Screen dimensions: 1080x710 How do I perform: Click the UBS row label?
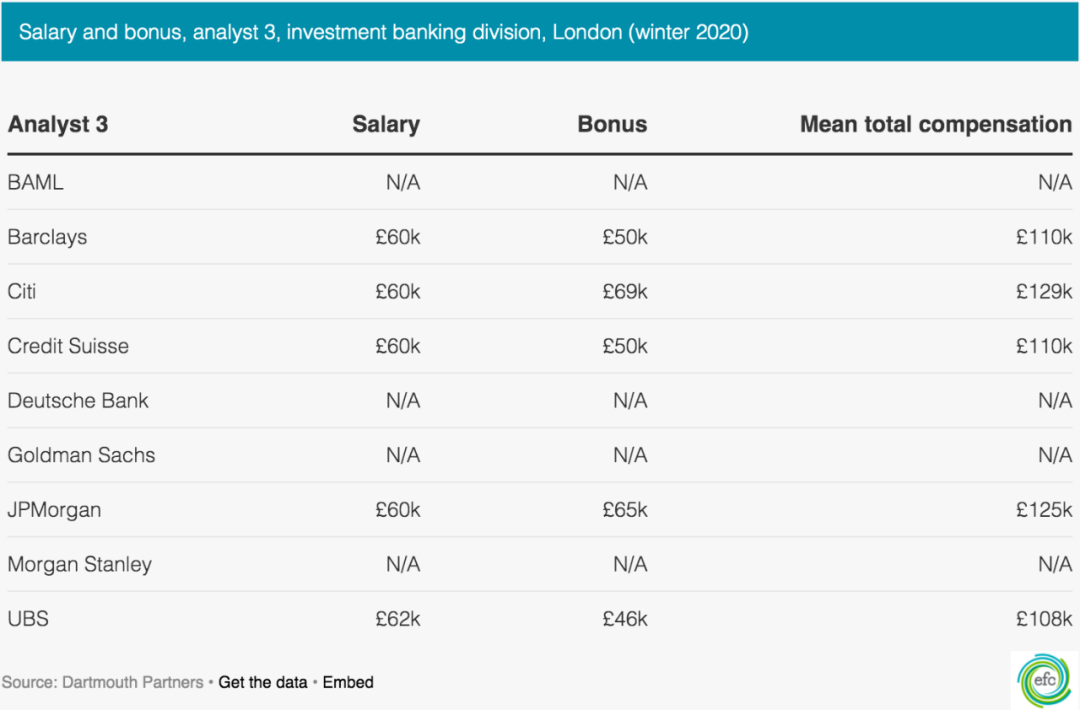click(x=28, y=619)
